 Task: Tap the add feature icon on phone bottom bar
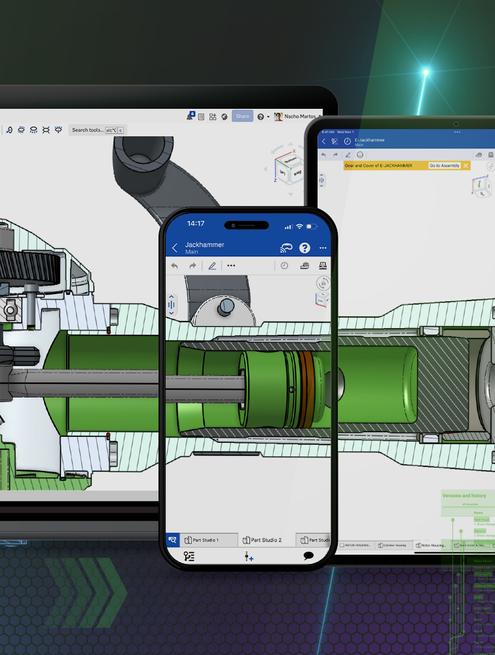pyautogui.click(x=249, y=556)
